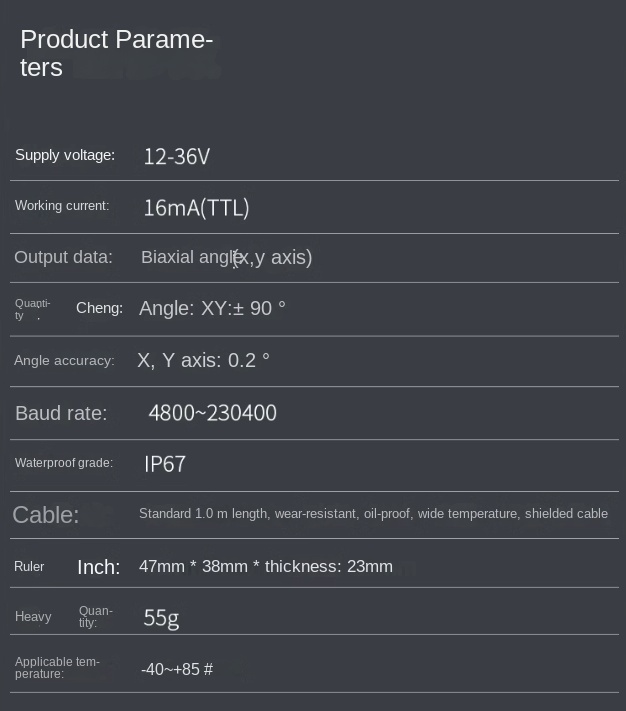The height and width of the screenshot is (711, 626).
Task: Select the Supply voltage label
Action: coord(65,155)
